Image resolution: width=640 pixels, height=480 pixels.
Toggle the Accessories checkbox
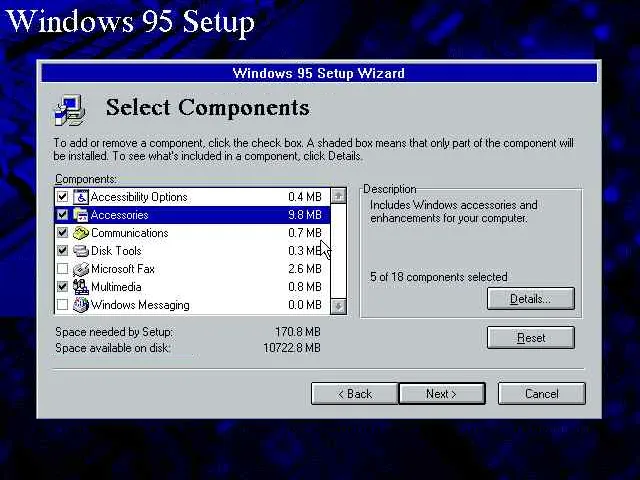click(62, 215)
